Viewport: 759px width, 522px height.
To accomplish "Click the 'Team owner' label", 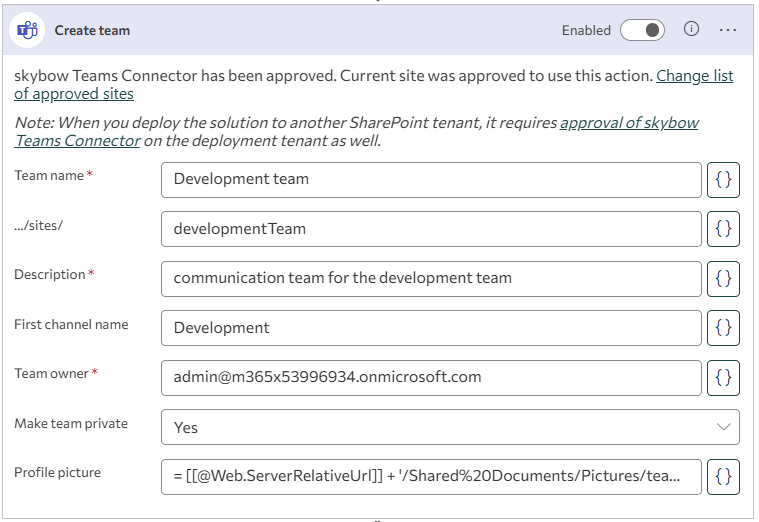I will [x=51, y=373].
